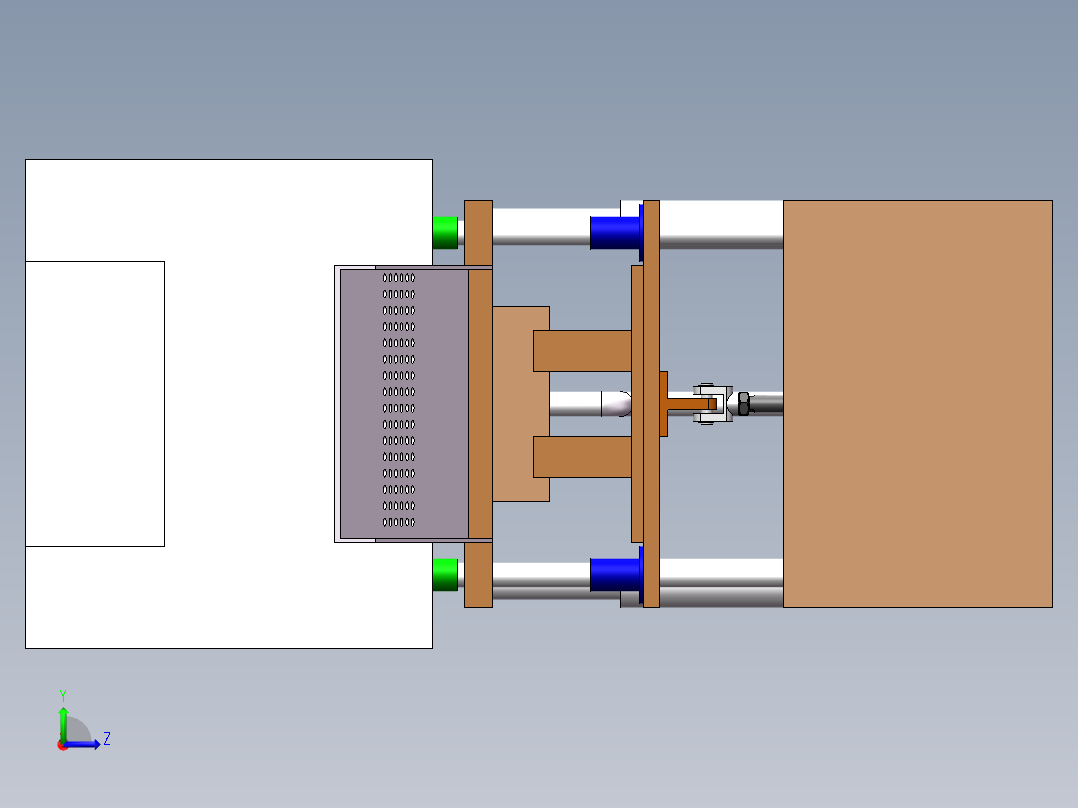Select the lower brown support bar

click(582, 457)
